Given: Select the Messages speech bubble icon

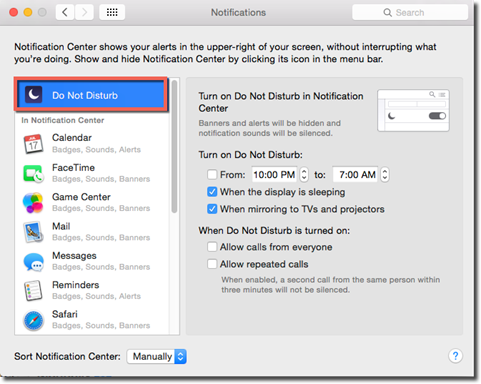Looking at the screenshot, I should pos(33,262).
